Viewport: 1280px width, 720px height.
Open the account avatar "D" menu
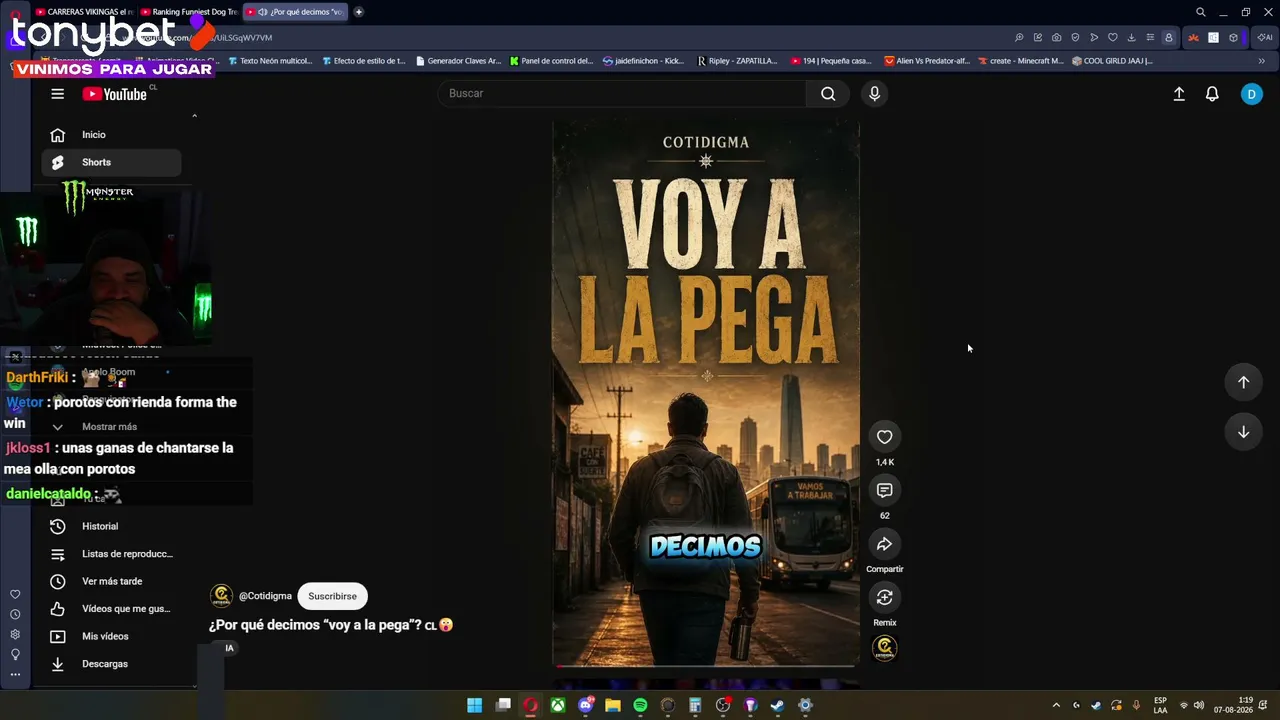click(1251, 94)
